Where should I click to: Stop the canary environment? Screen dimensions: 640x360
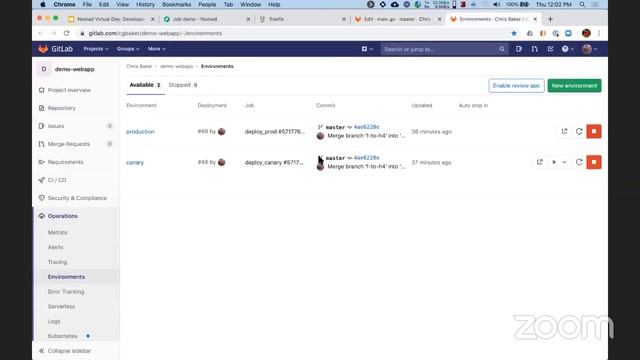coord(594,162)
